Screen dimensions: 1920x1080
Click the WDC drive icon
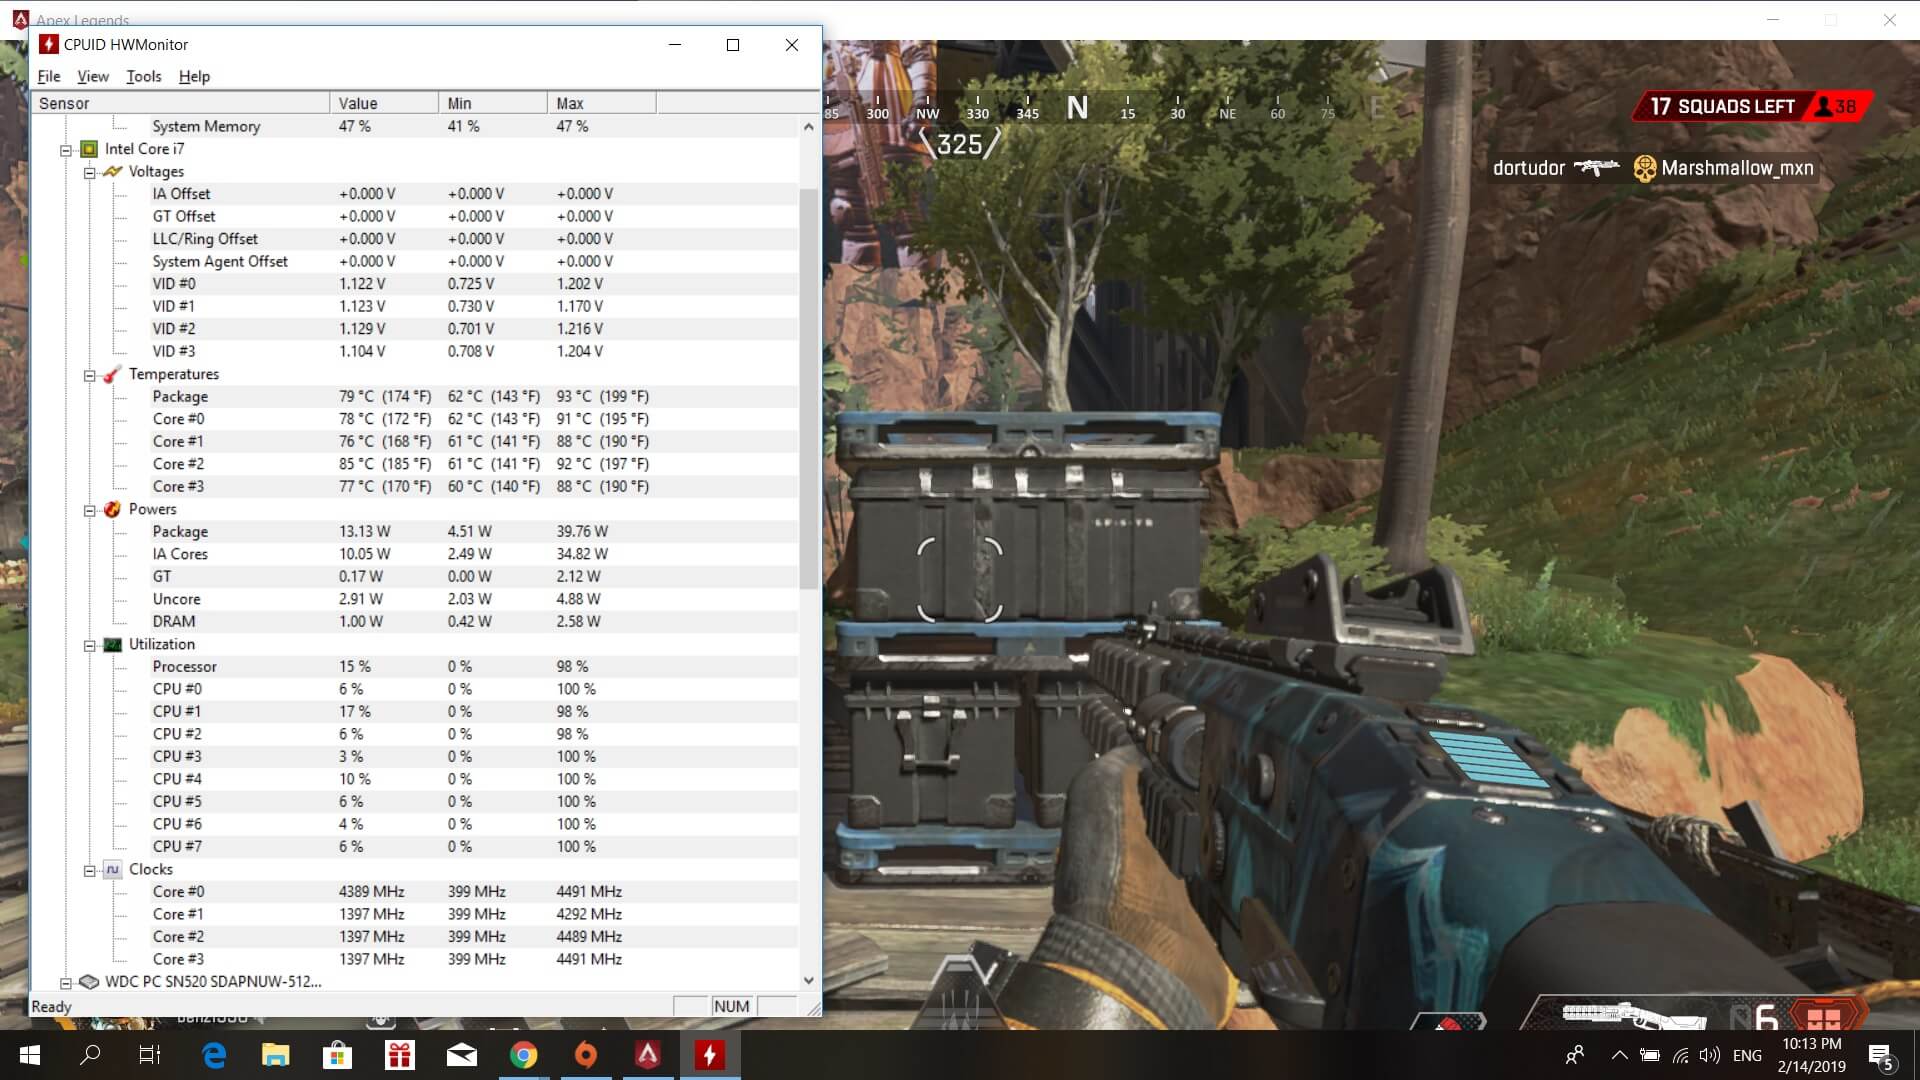(89, 981)
